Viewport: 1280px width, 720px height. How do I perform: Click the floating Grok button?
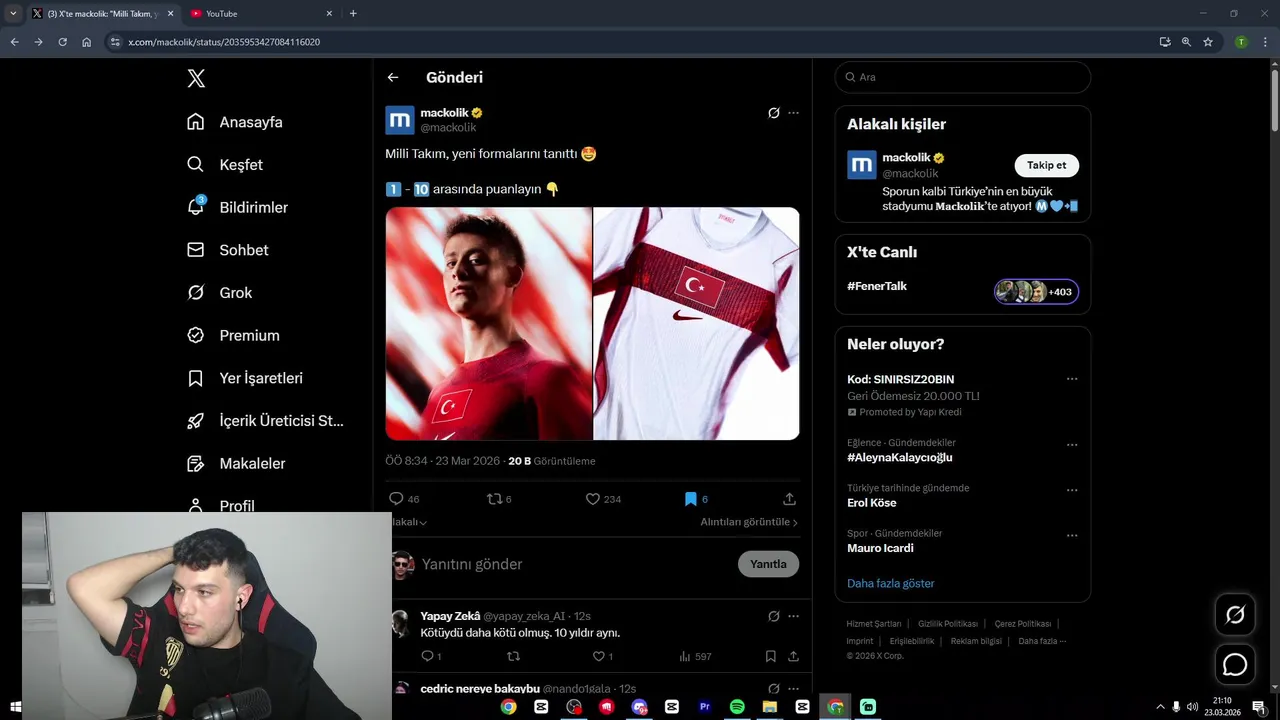1235,615
